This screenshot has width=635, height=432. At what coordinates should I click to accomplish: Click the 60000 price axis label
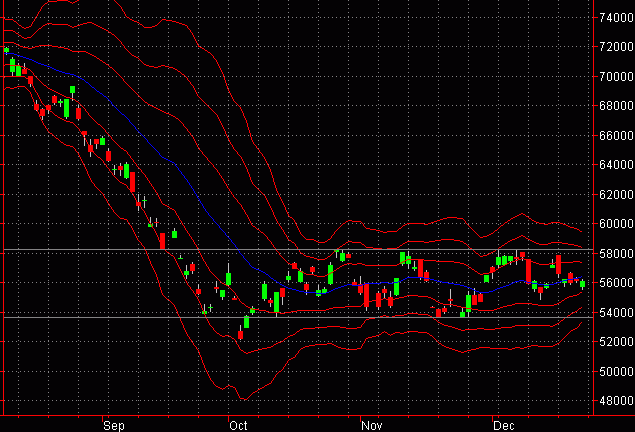(x=616, y=223)
